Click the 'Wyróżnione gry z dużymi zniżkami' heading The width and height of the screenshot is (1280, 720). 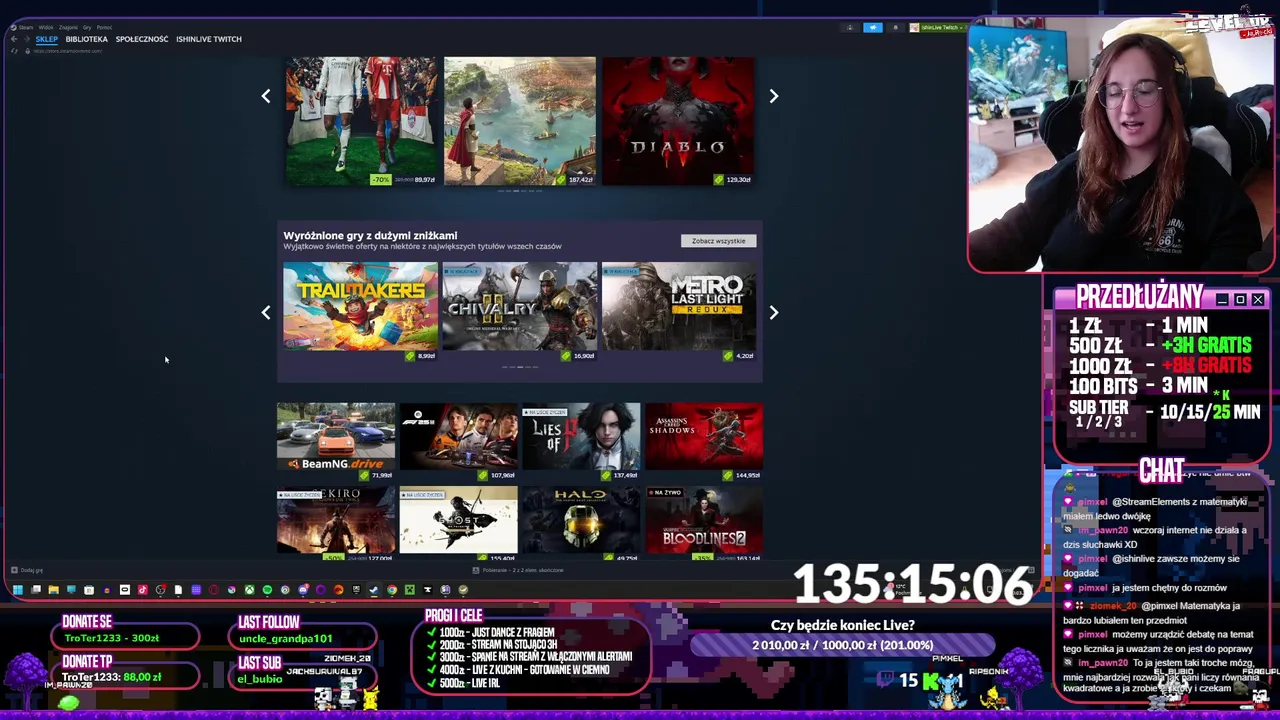pyautogui.click(x=370, y=236)
